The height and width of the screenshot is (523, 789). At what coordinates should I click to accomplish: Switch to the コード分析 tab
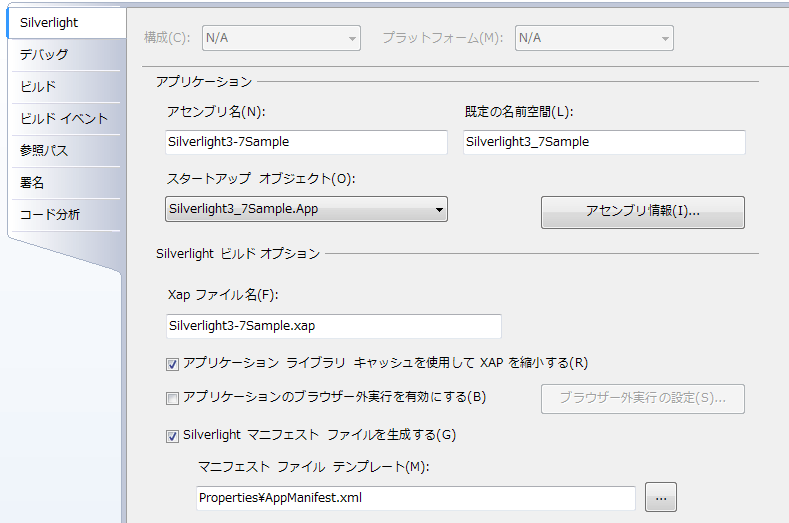coord(66,214)
